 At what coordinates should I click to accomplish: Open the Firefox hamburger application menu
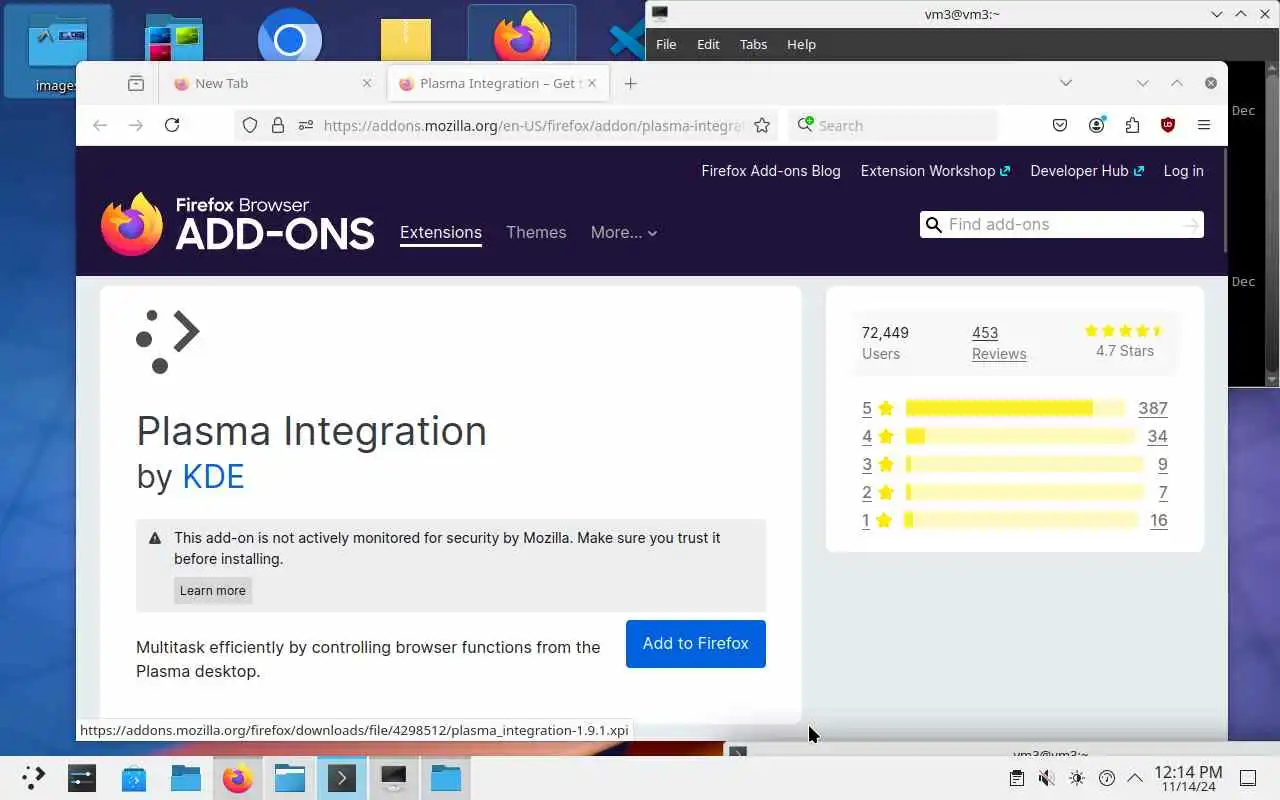click(1204, 125)
